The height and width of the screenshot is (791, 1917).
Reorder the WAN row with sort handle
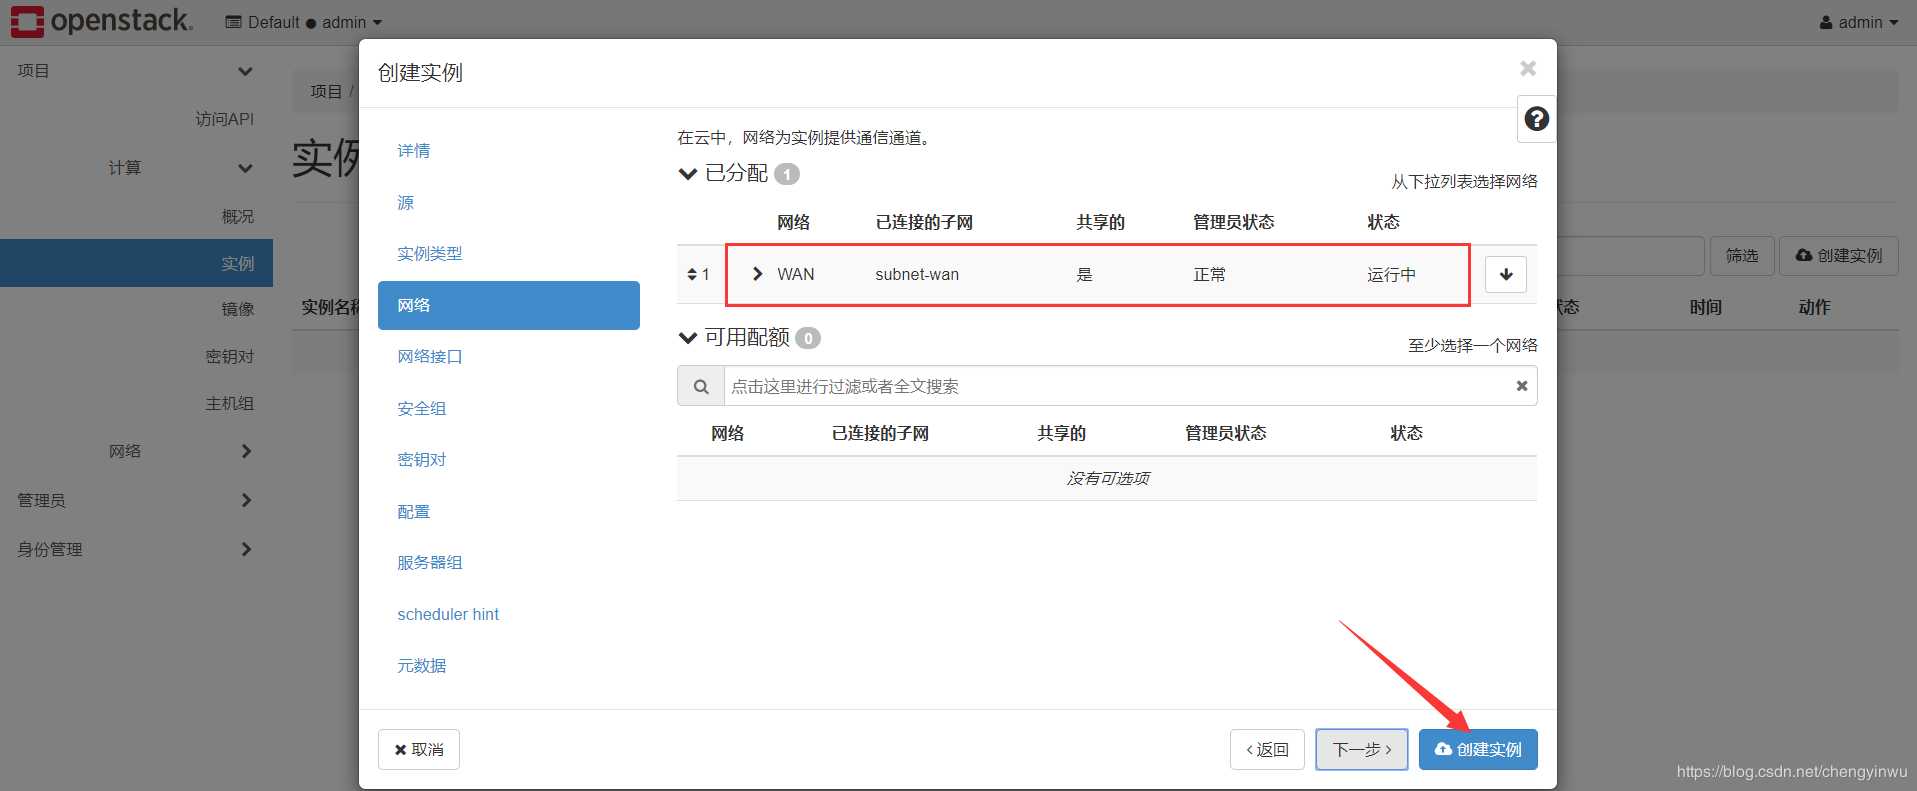(x=692, y=274)
